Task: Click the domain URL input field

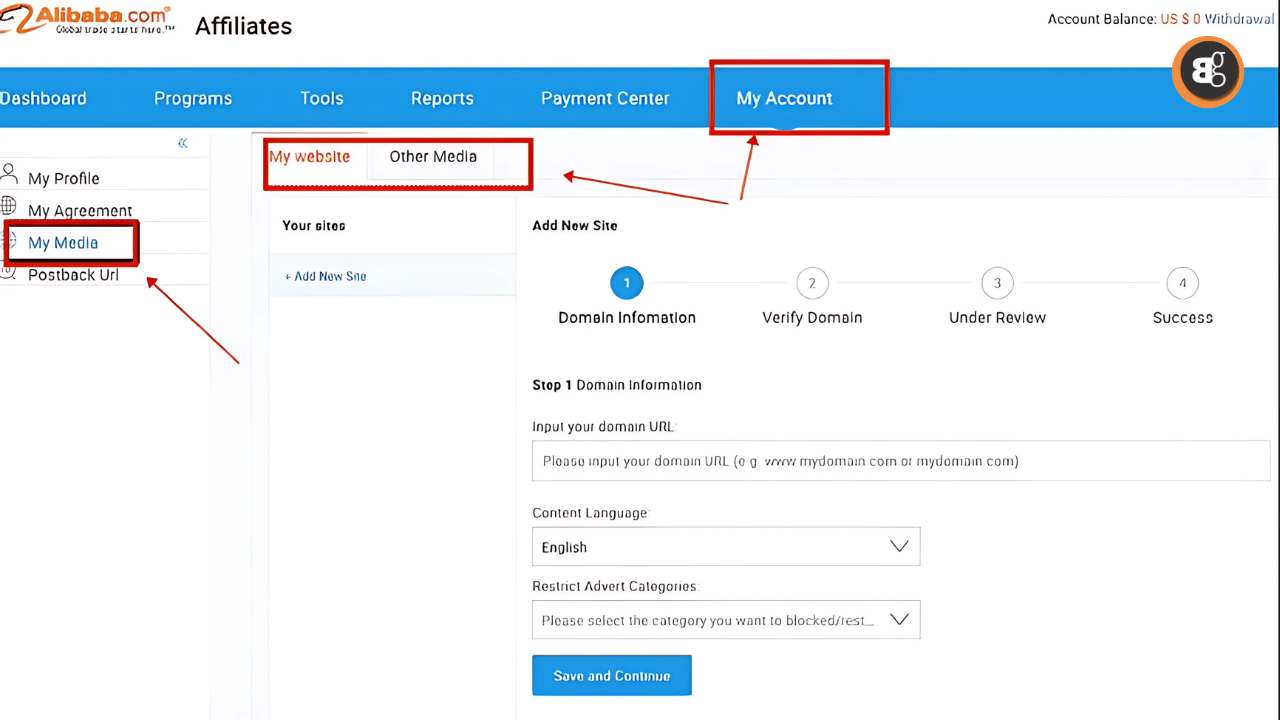Action: pyautogui.click(x=900, y=461)
